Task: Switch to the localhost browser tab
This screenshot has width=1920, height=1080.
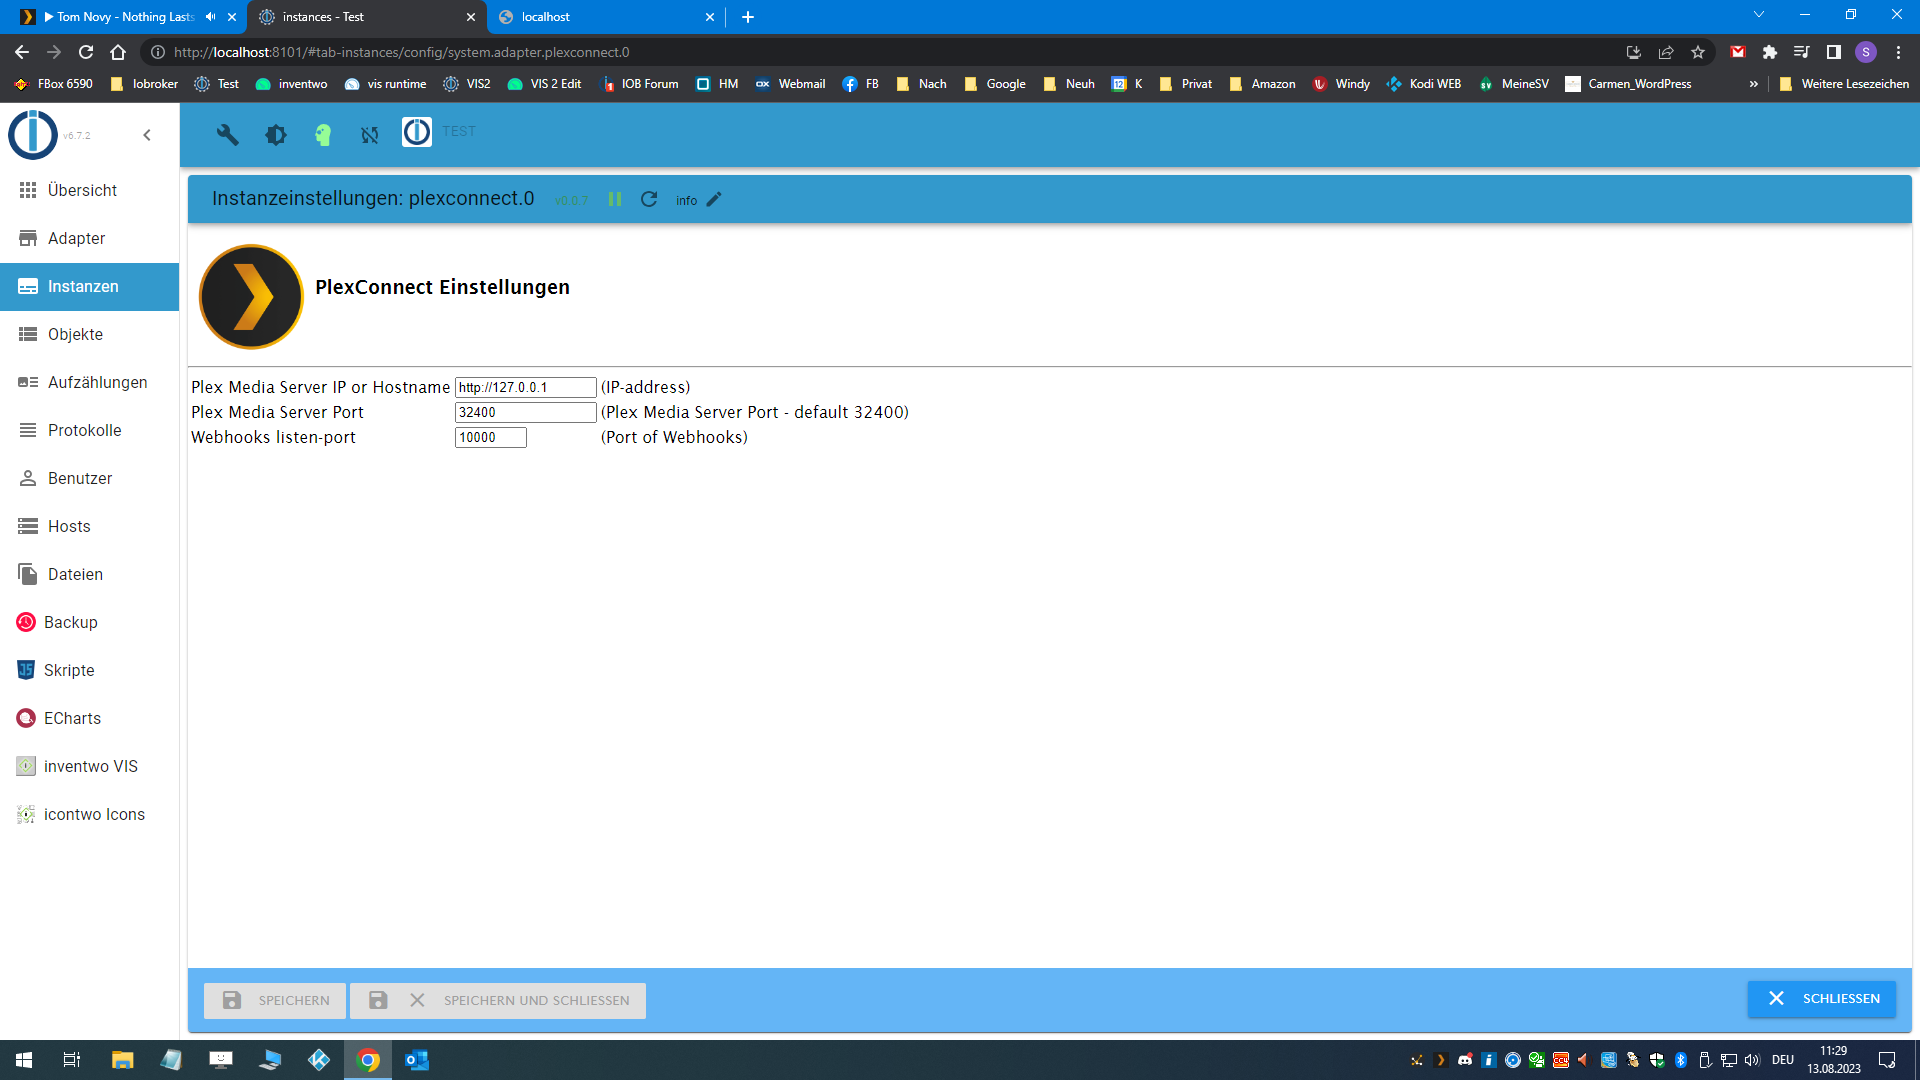Action: pyautogui.click(x=607, y=17)
